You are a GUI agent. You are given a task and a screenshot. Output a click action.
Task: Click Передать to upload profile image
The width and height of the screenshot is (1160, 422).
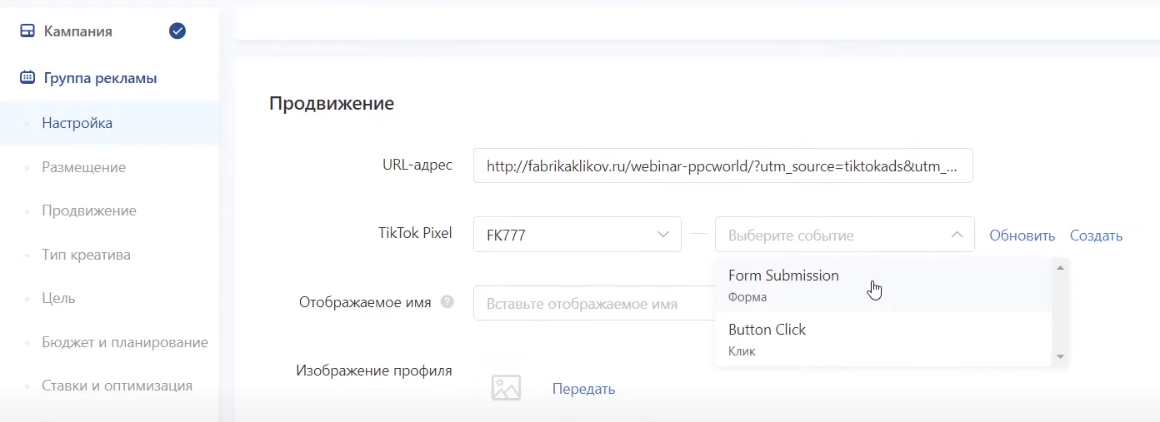[x=583, y=389]
